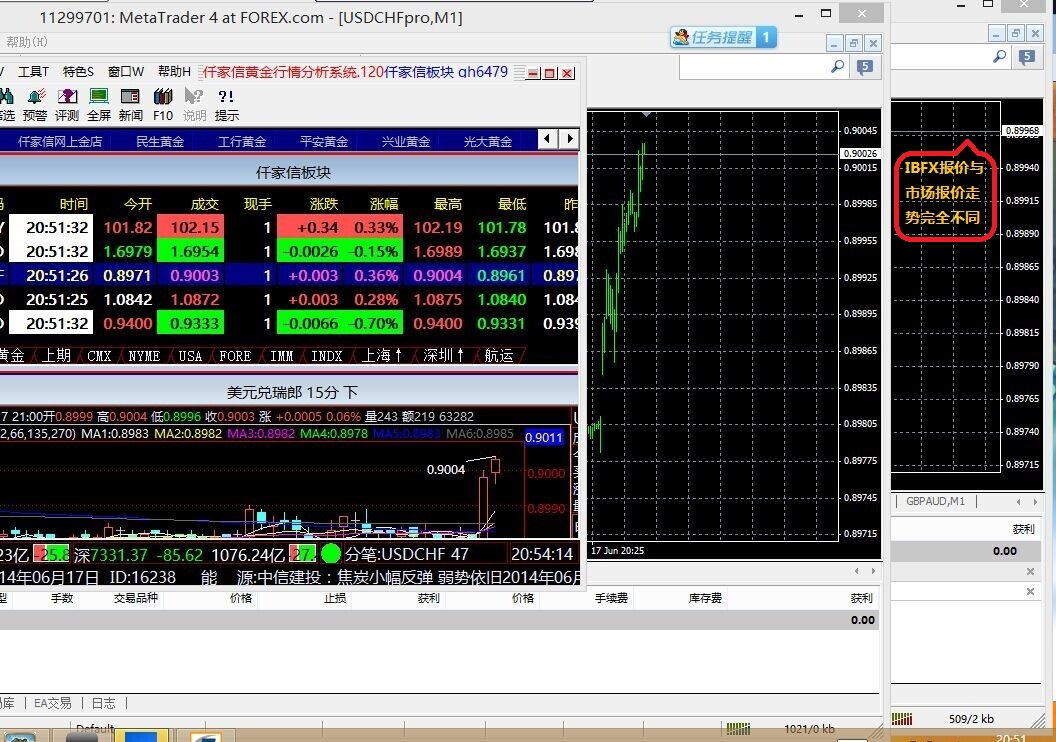Viewport: 1056px width, 742px height.
Task: Switch to 全屏 full screen mode
Action: [x=99, y=97]
